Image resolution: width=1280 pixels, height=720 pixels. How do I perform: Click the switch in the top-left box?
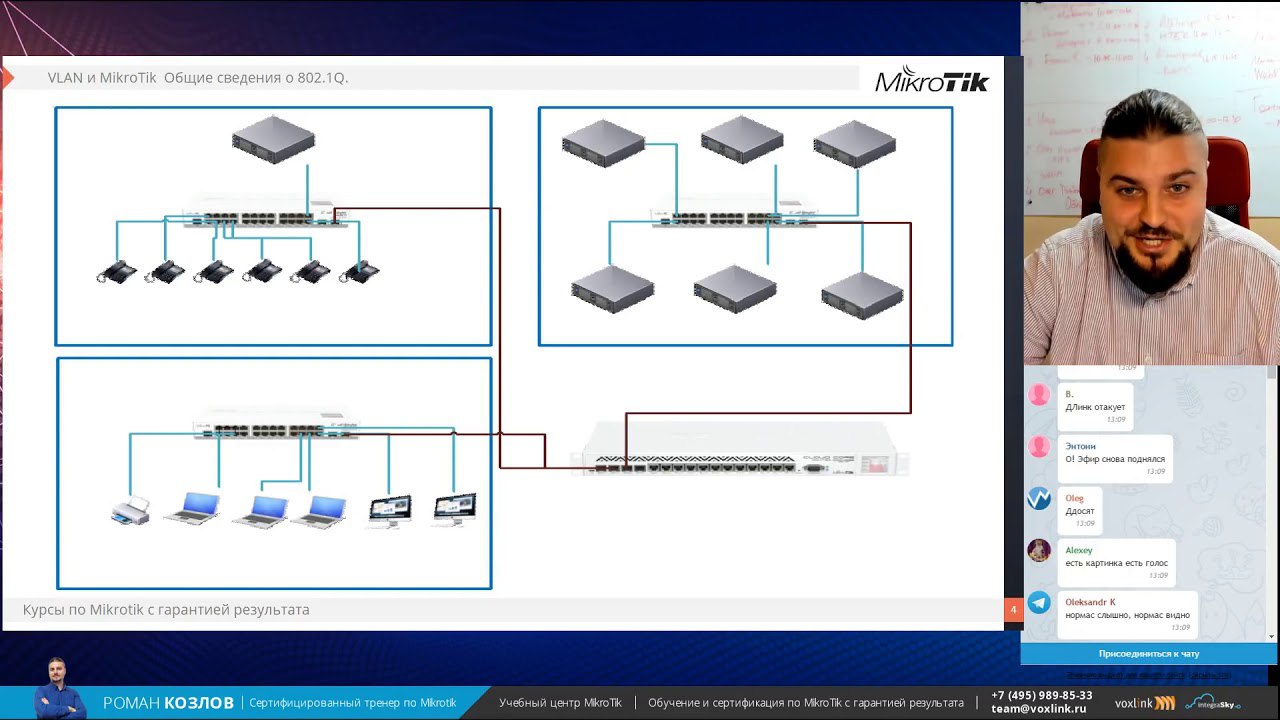pos(265,210)
